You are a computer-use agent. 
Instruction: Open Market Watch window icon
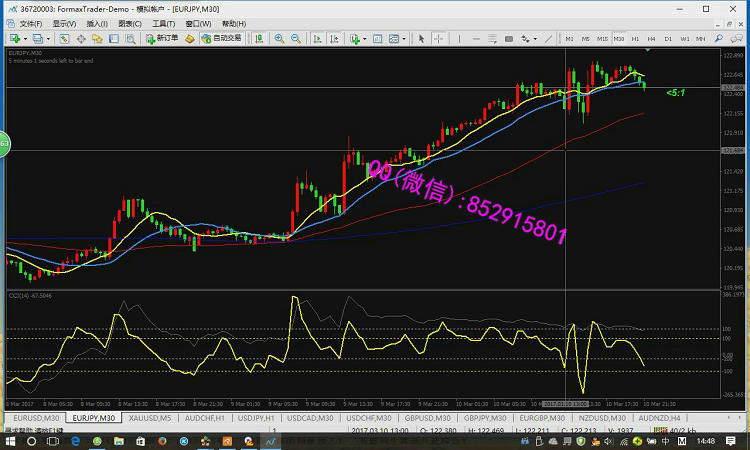tap(65, 38)
